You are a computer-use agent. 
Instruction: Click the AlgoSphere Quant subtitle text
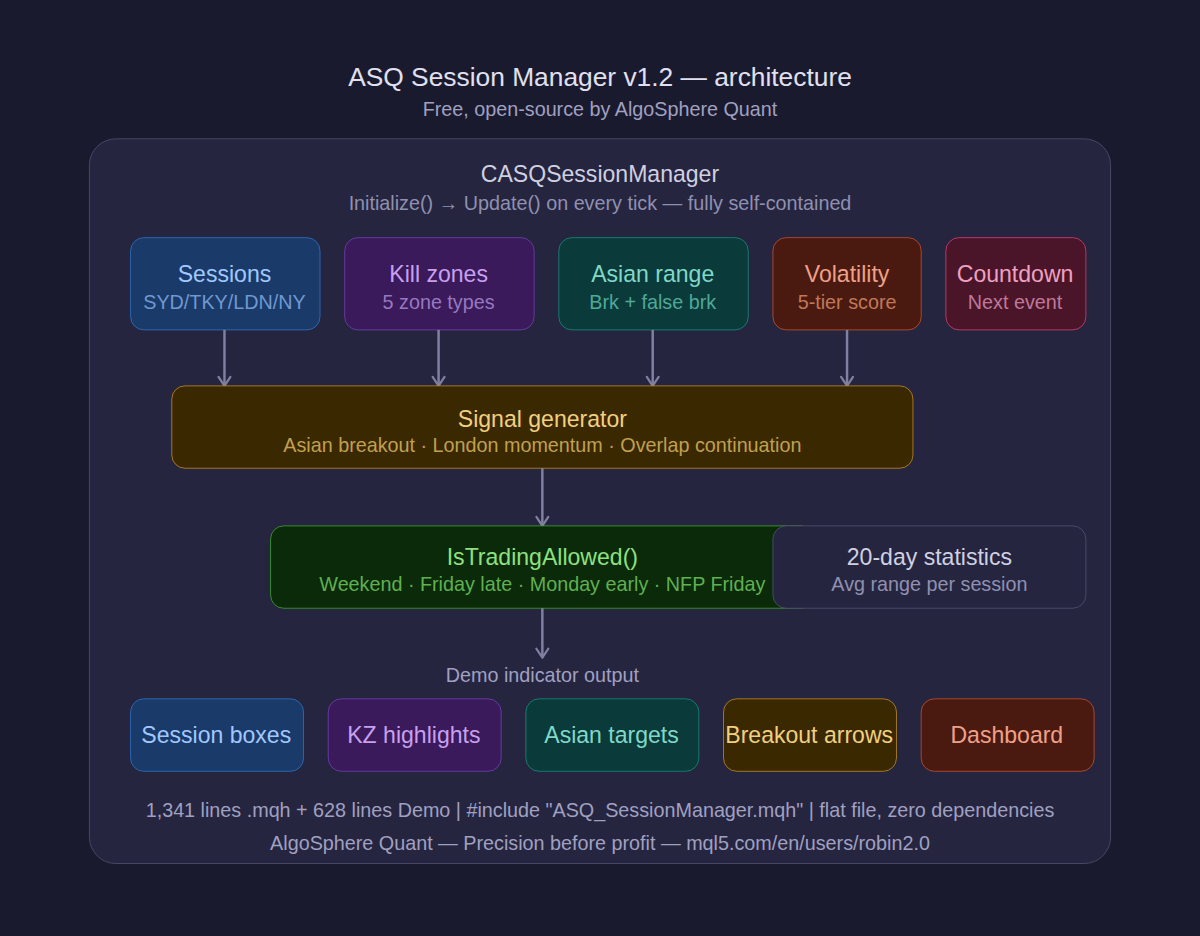coord(599,109)
